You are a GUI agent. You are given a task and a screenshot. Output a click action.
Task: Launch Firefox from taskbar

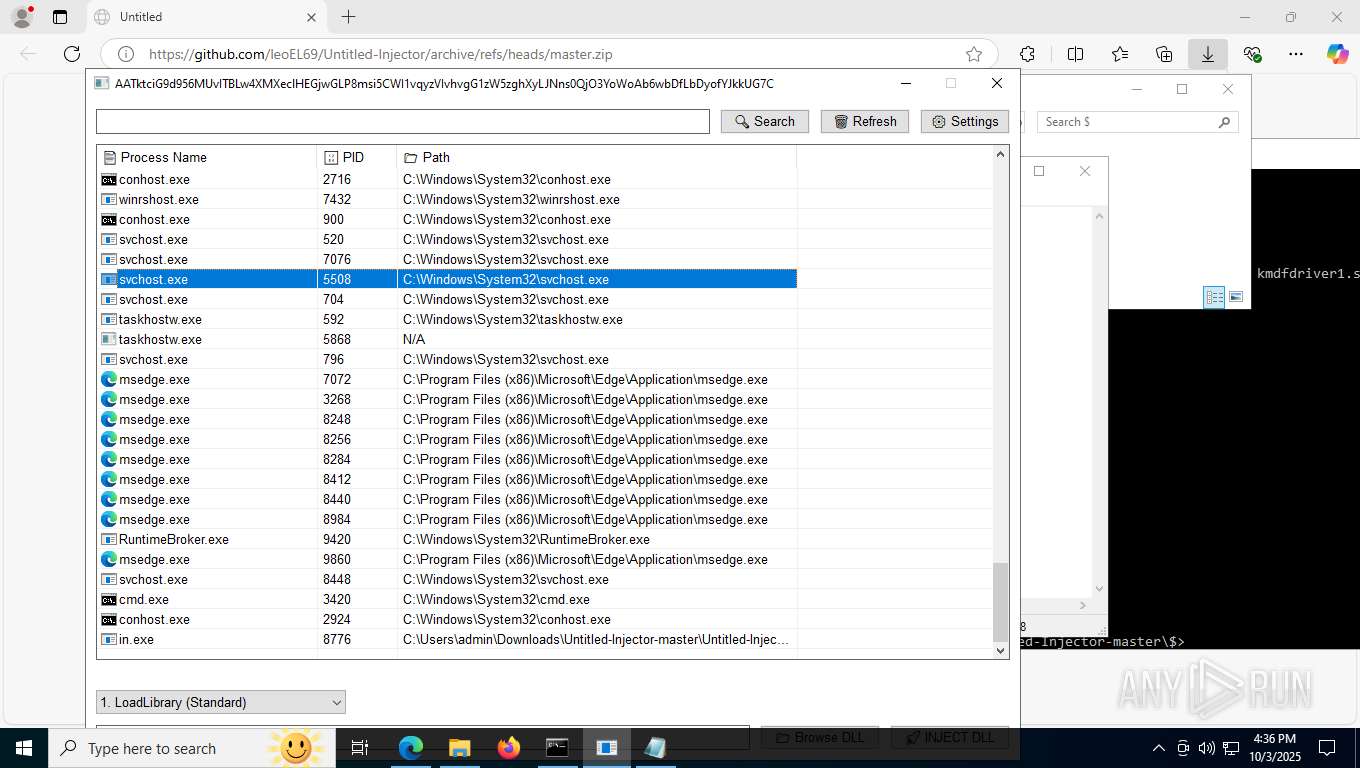(x=509, y=748)
